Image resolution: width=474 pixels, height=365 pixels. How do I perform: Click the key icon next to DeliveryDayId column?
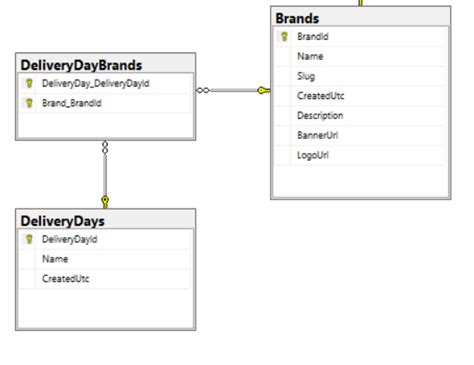point(29,239)
